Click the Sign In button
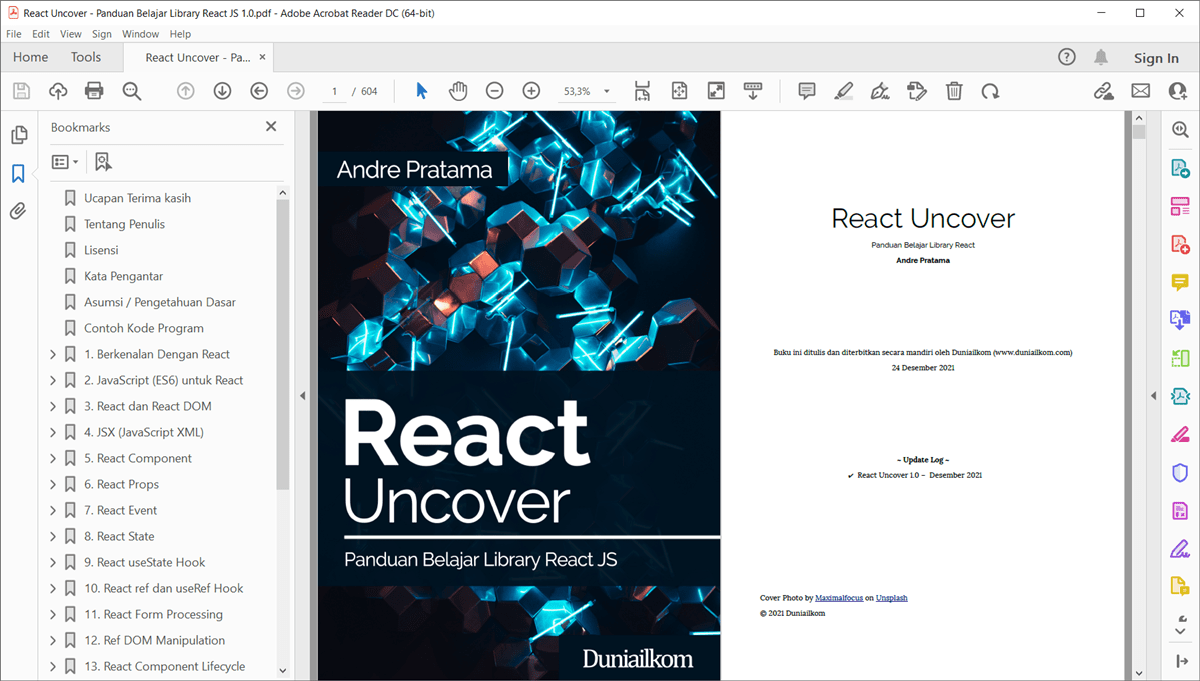Screen dimensions: 1200x681 click(1156, 58)
